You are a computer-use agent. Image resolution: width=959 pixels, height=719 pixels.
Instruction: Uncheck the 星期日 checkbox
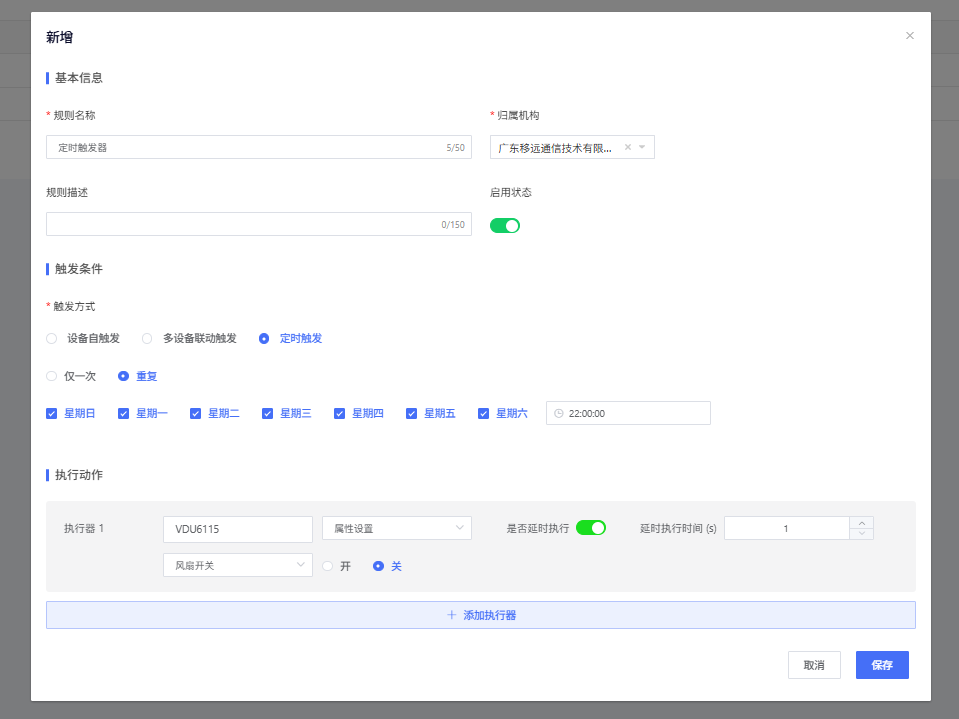pyautogui.click(x=52, y=413)
